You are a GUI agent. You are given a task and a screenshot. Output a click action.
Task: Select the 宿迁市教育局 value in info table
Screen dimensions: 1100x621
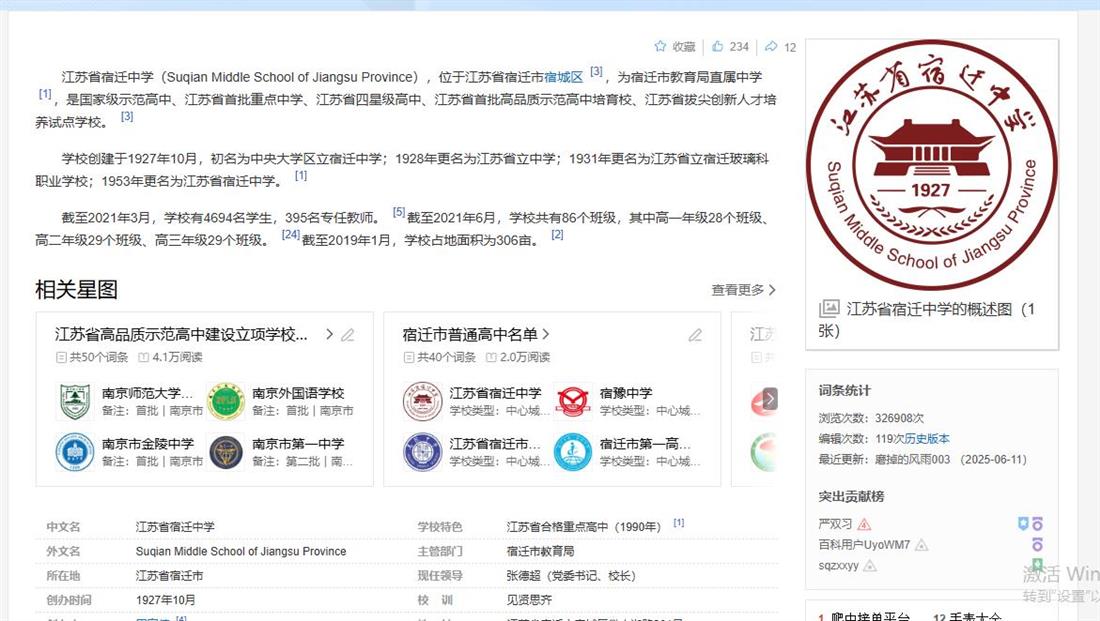coord(540,552)
